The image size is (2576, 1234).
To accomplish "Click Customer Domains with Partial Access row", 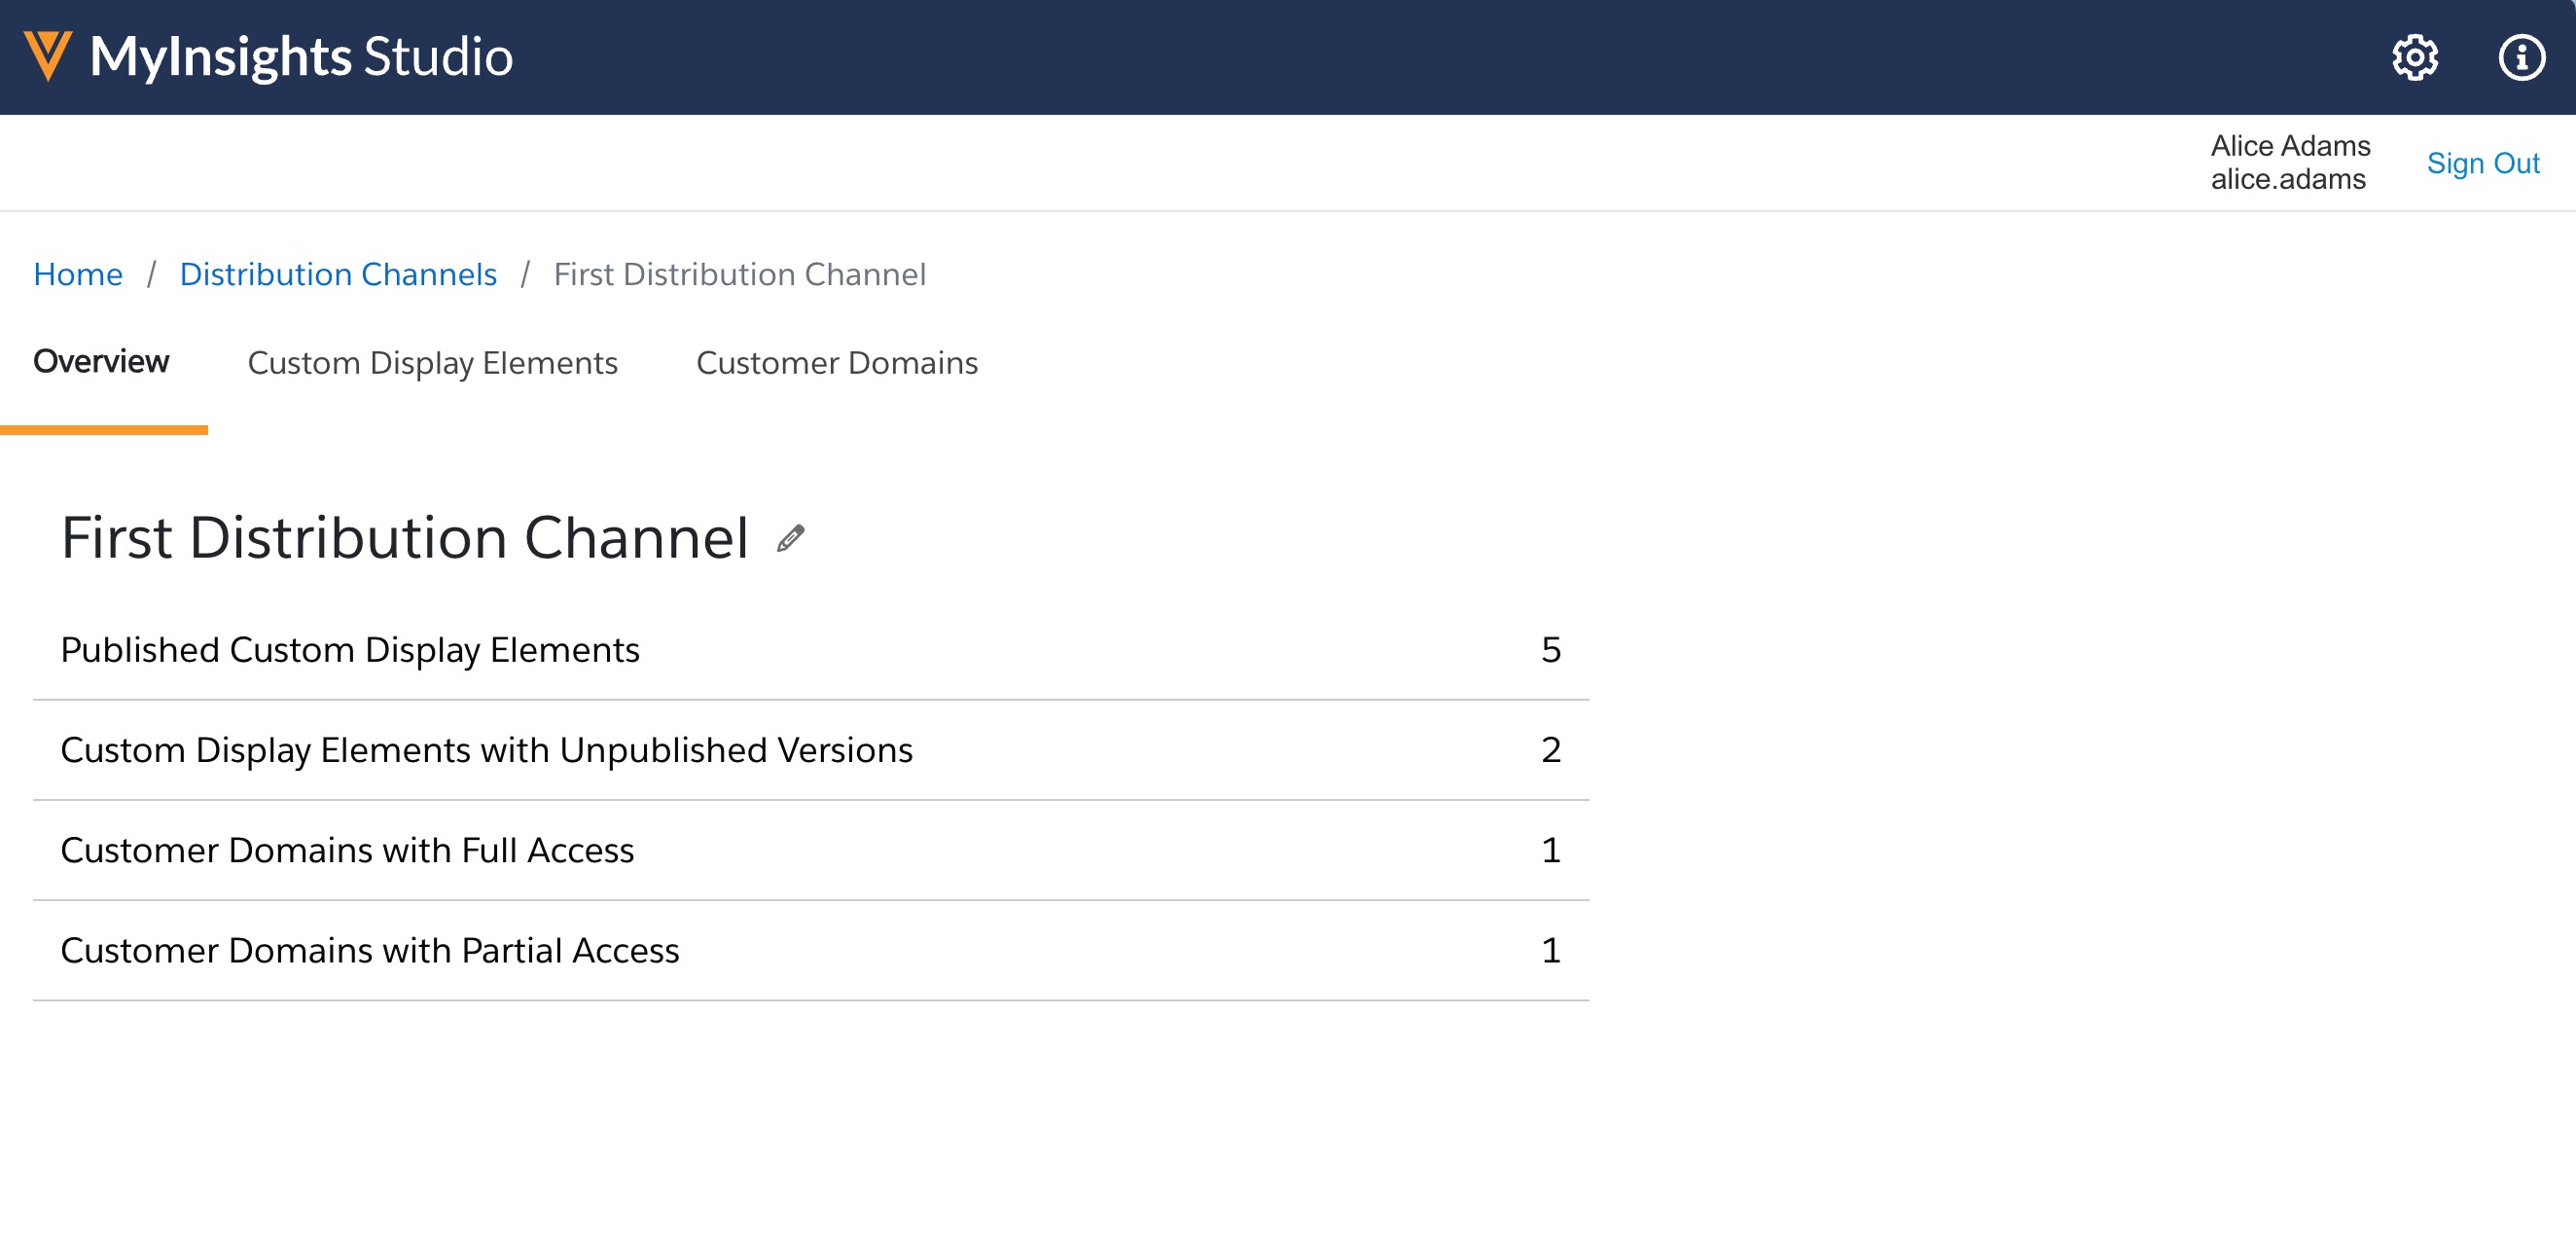I will coord(369,950).
